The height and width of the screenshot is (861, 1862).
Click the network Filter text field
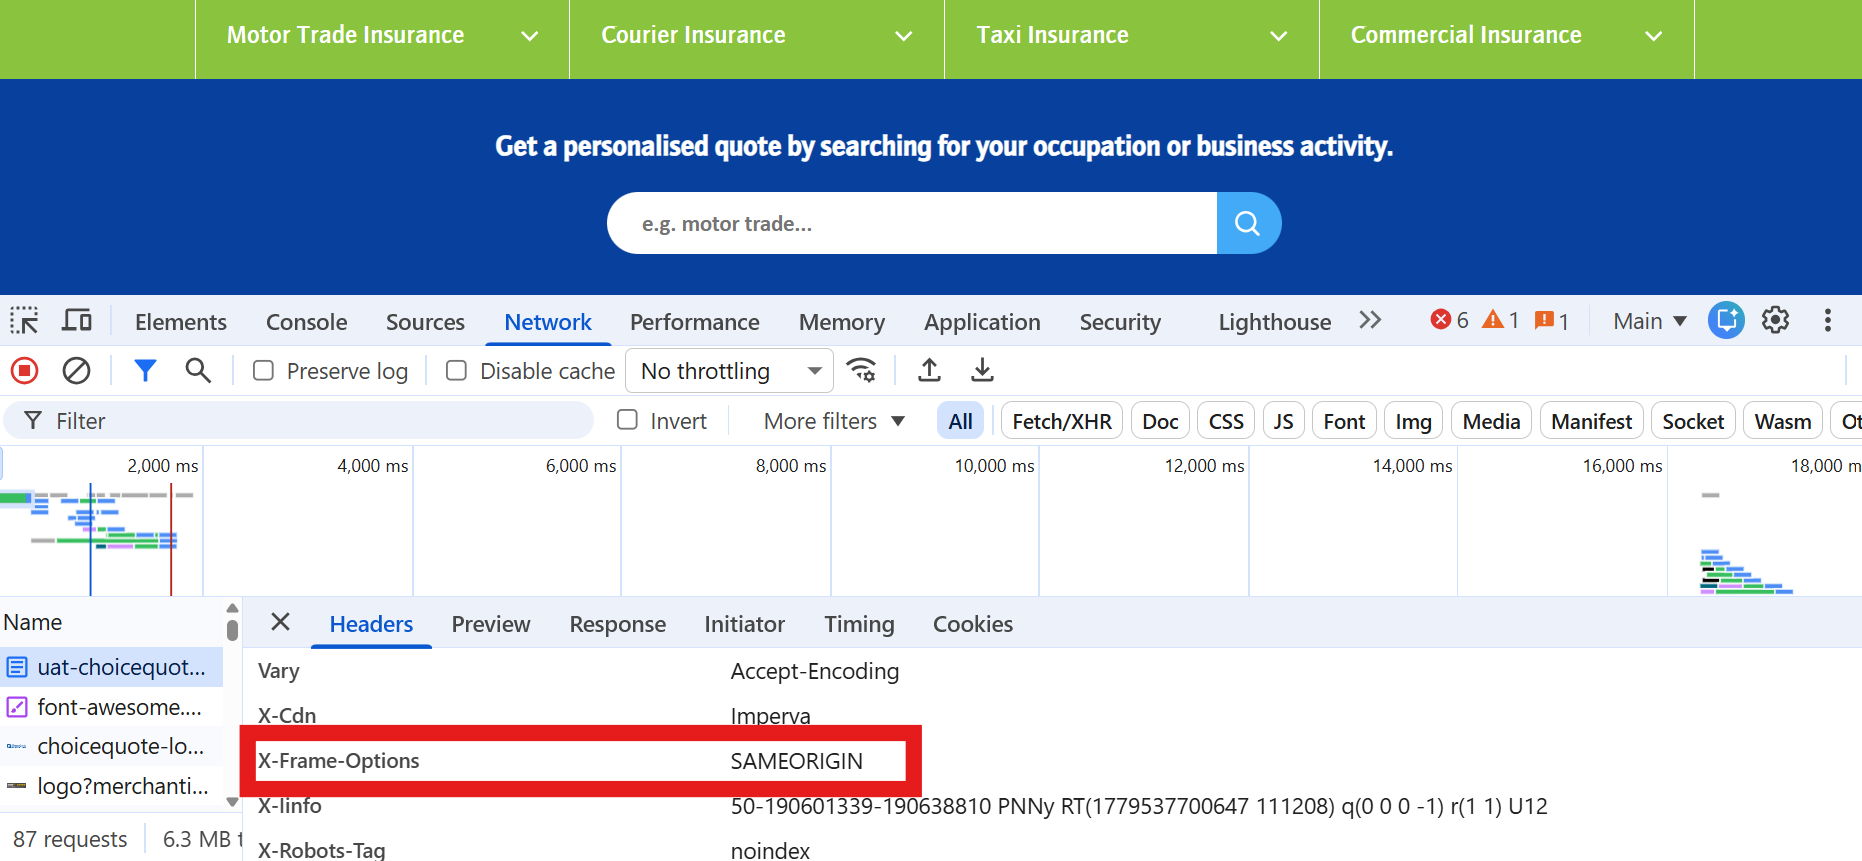[300, 421]
